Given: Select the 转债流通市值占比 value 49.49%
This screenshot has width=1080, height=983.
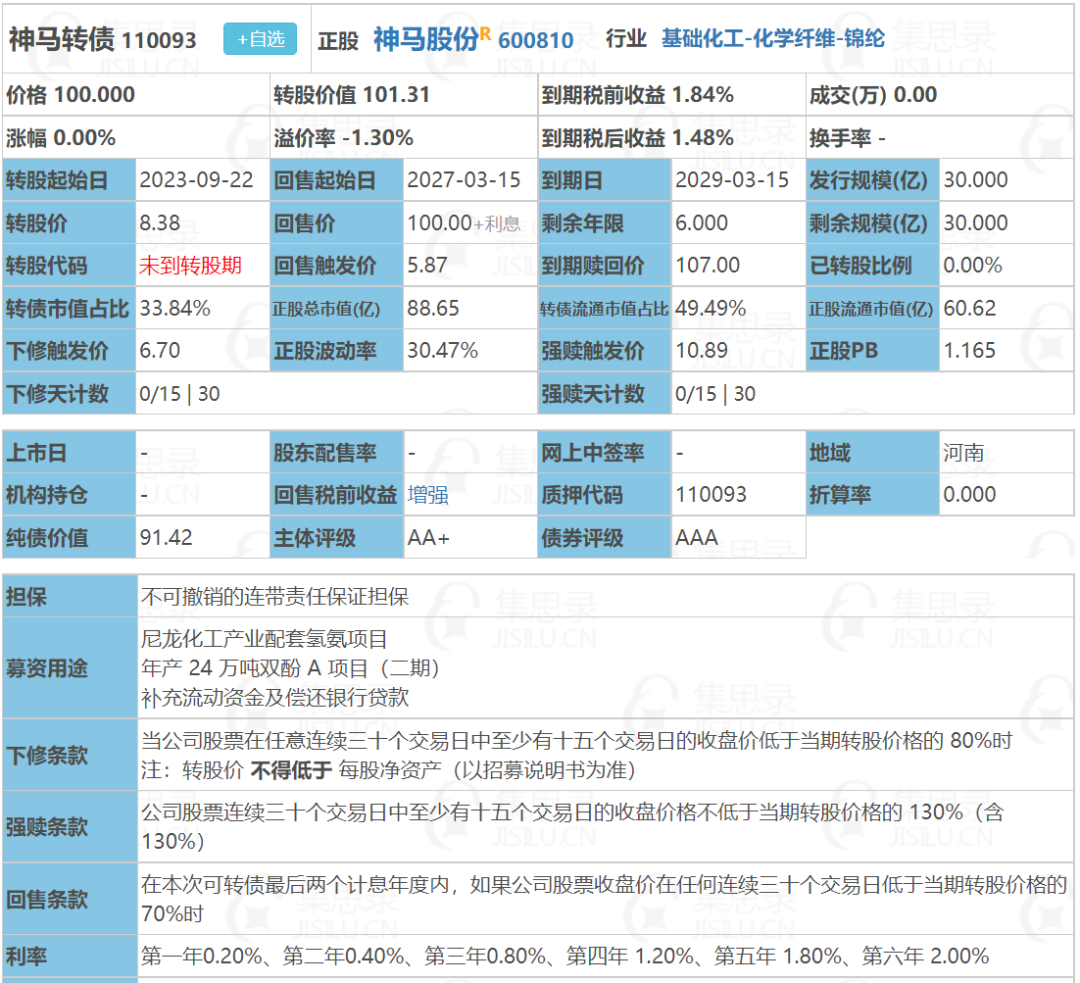Looking at the screenshot, I should tap(710, 308).
